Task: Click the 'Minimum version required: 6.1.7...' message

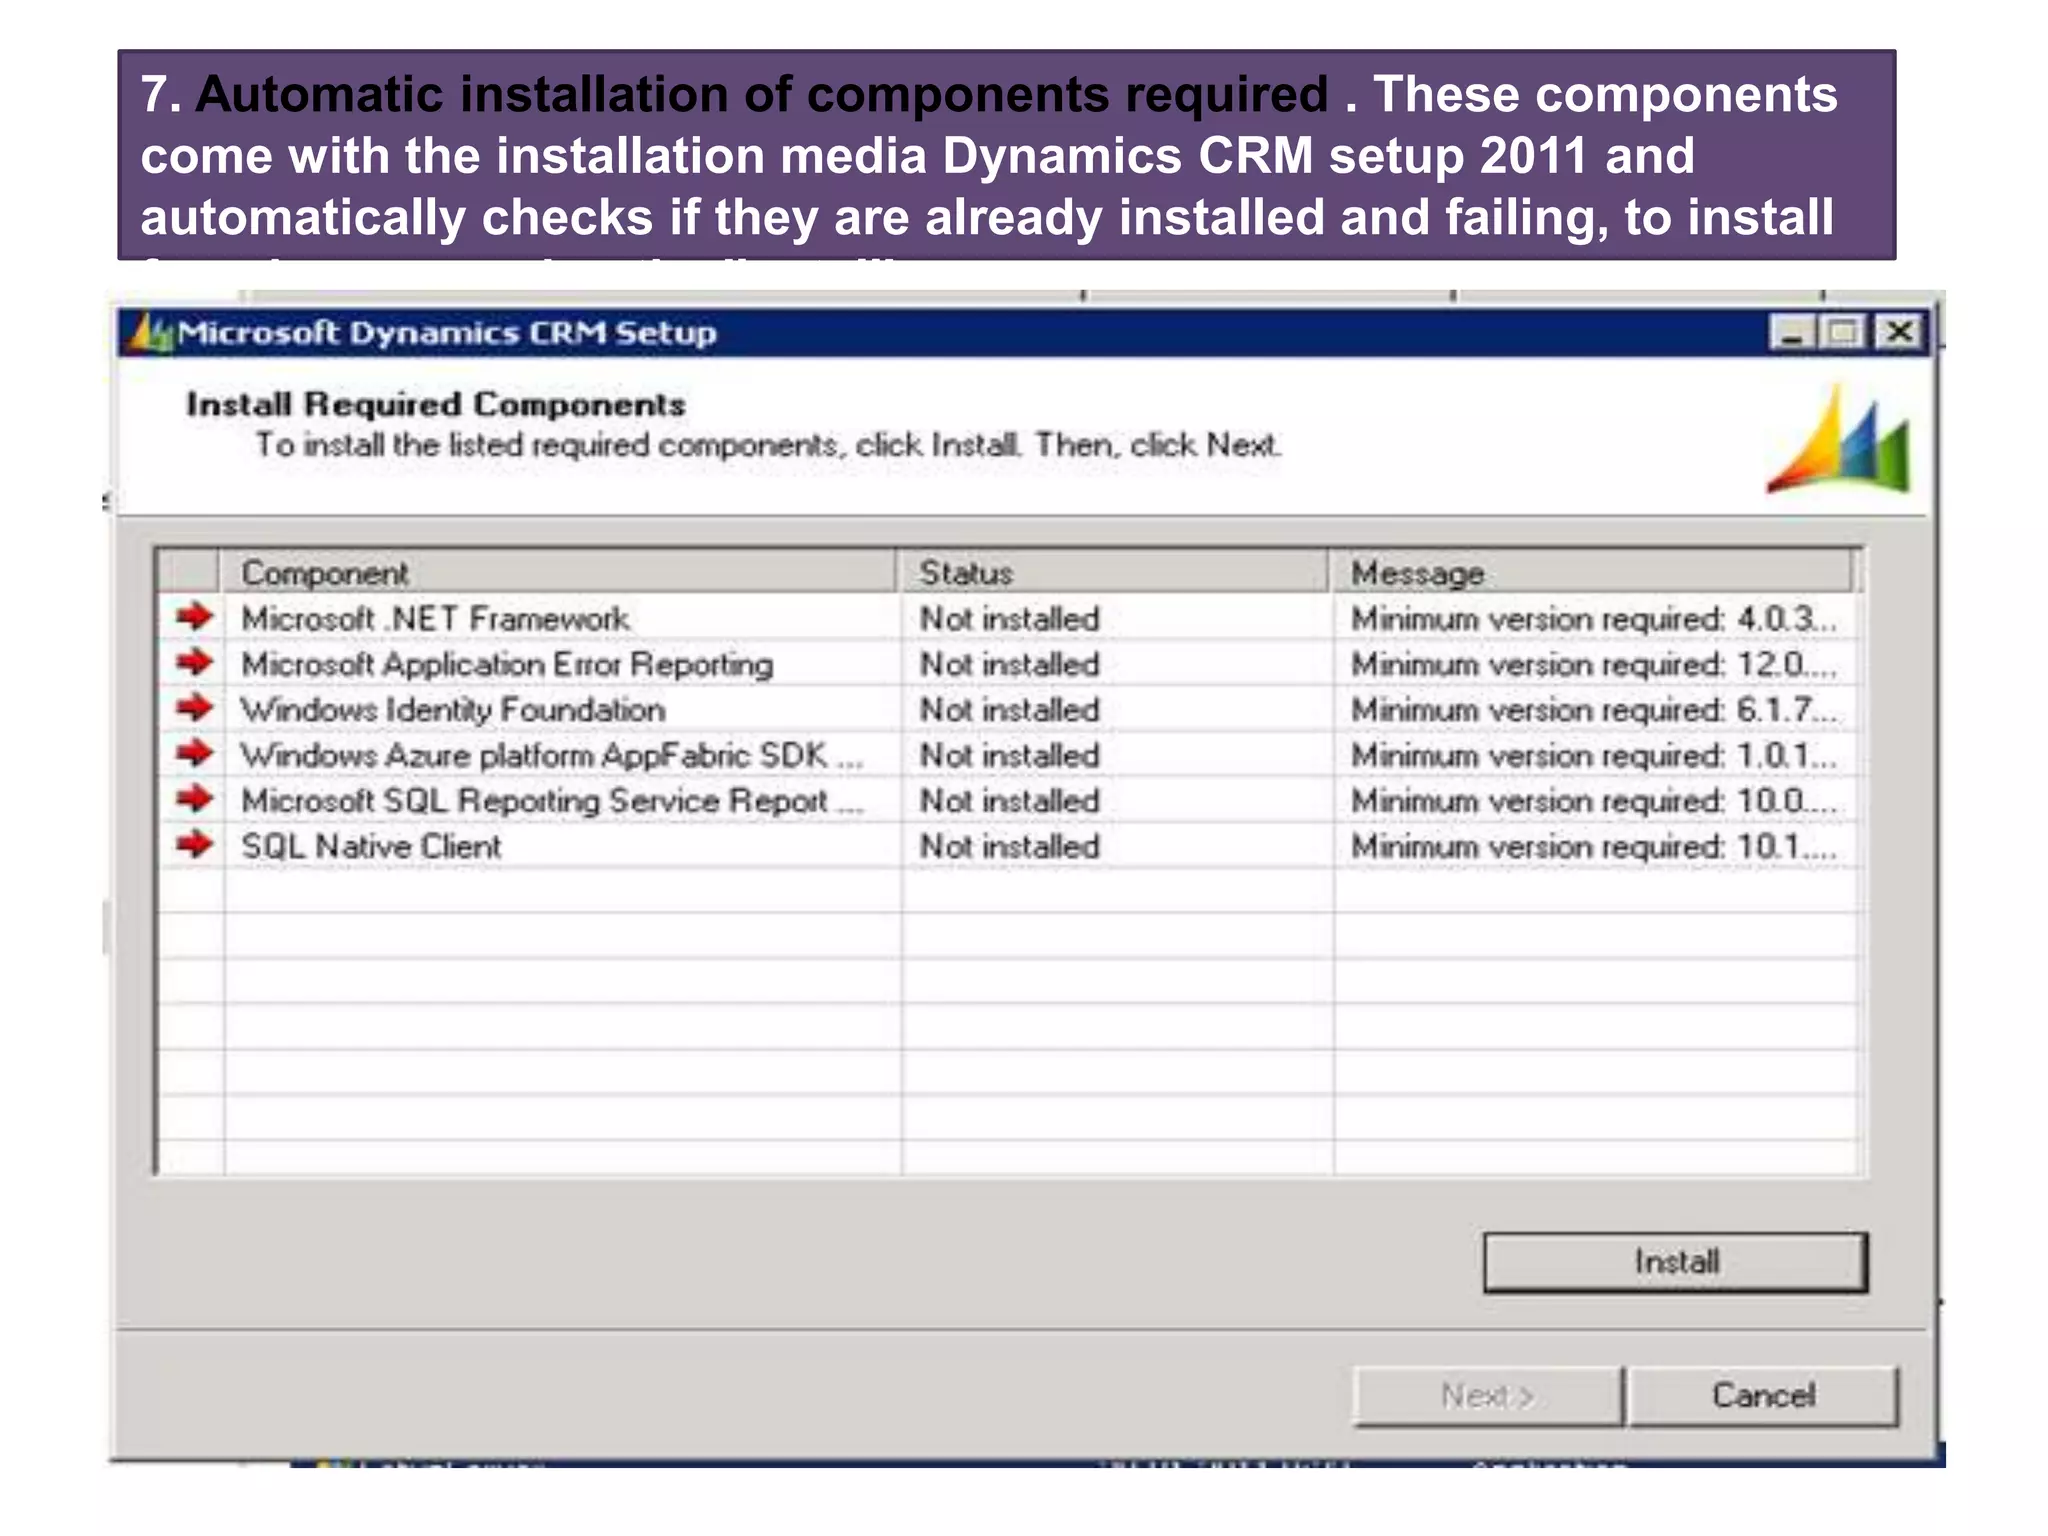Action: point(1593,709)
